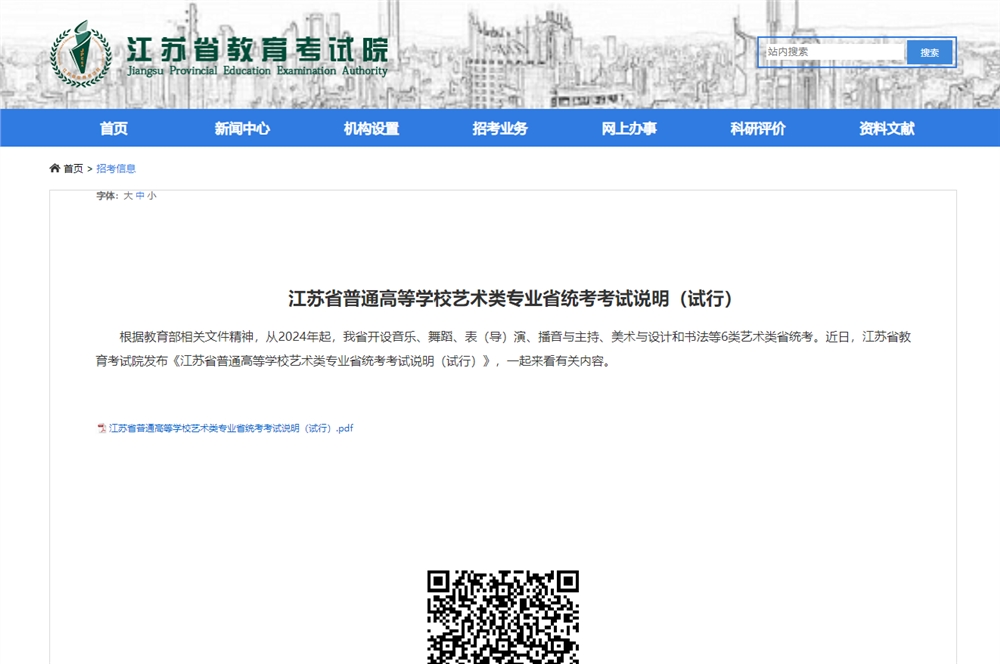Image resolution: width=1000 pixels, height=664 pixels.
Task: Open the 机构设置 navigation menu
Action: [371, 128]
